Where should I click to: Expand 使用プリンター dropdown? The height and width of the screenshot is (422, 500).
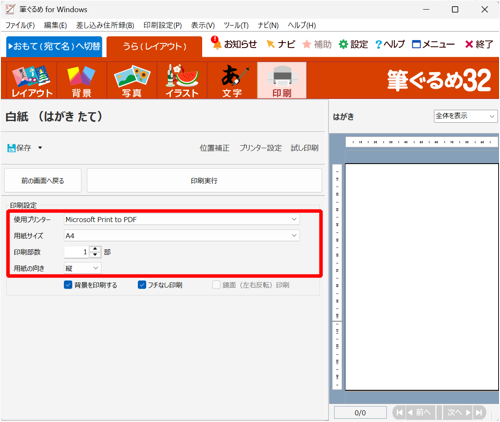294,219
